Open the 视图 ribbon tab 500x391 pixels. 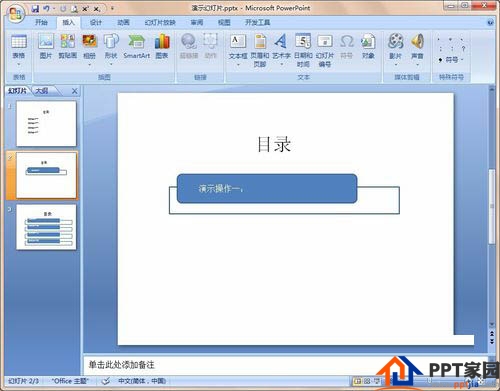(224, 23)
